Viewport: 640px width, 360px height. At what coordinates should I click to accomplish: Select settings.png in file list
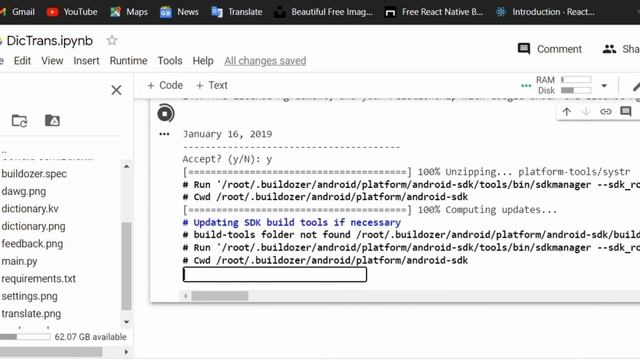(29, 296)
